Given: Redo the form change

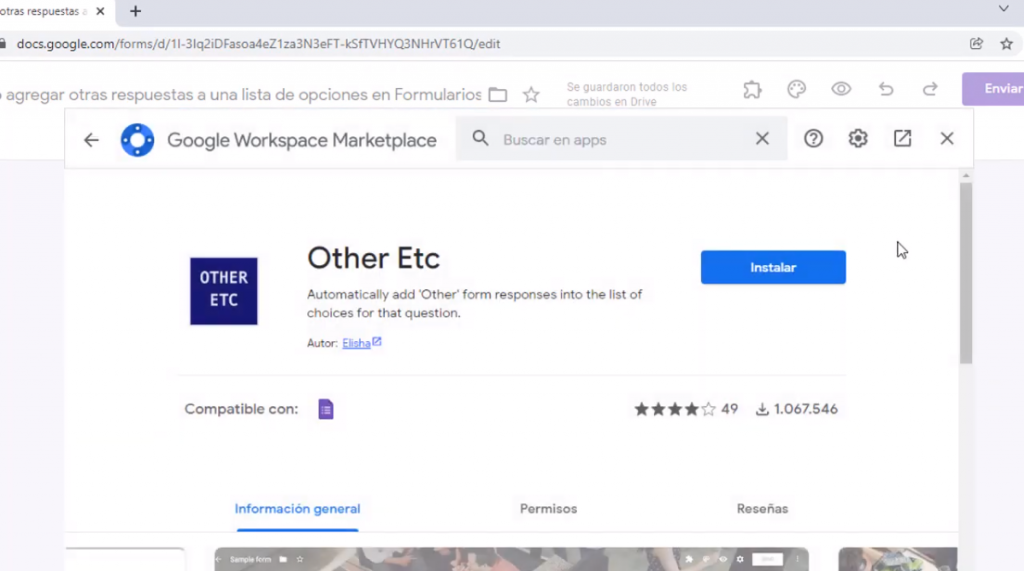Looking at the screenshot, I should point(930,89).
